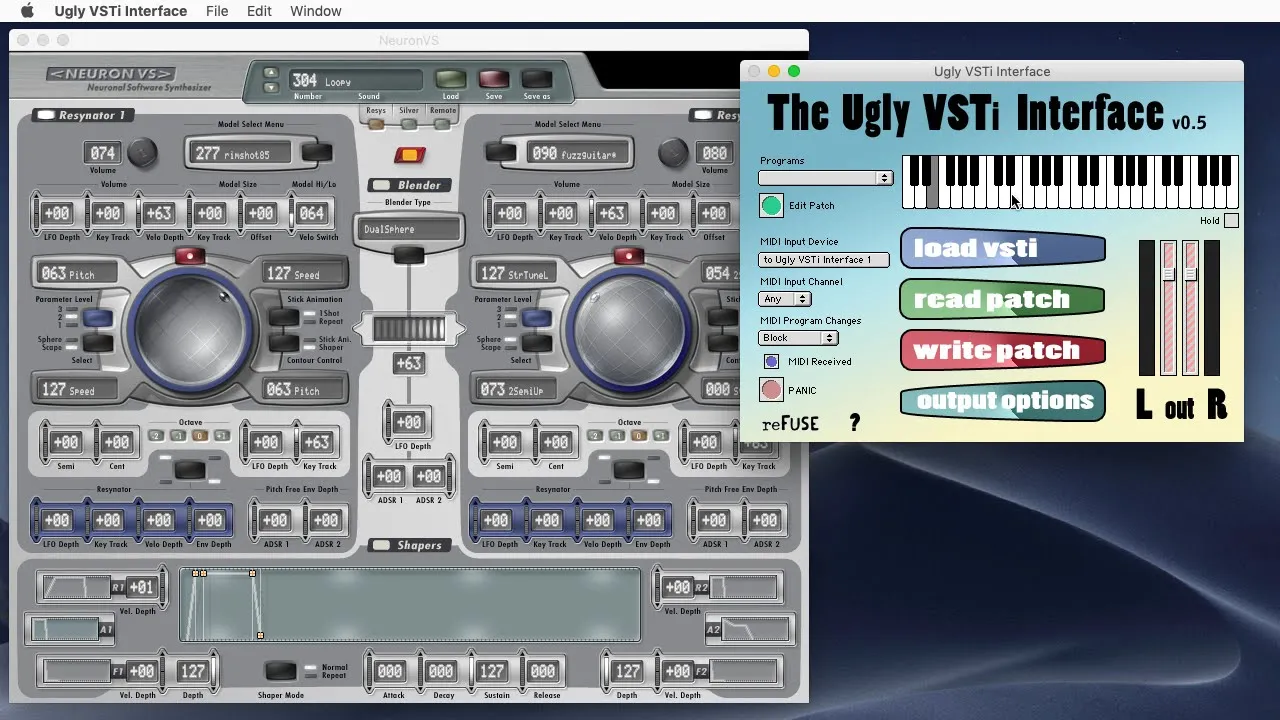This screenshot has width=1280, height=720.
Task: Click the Sustain value 127 field
Action: click(491, 672)
